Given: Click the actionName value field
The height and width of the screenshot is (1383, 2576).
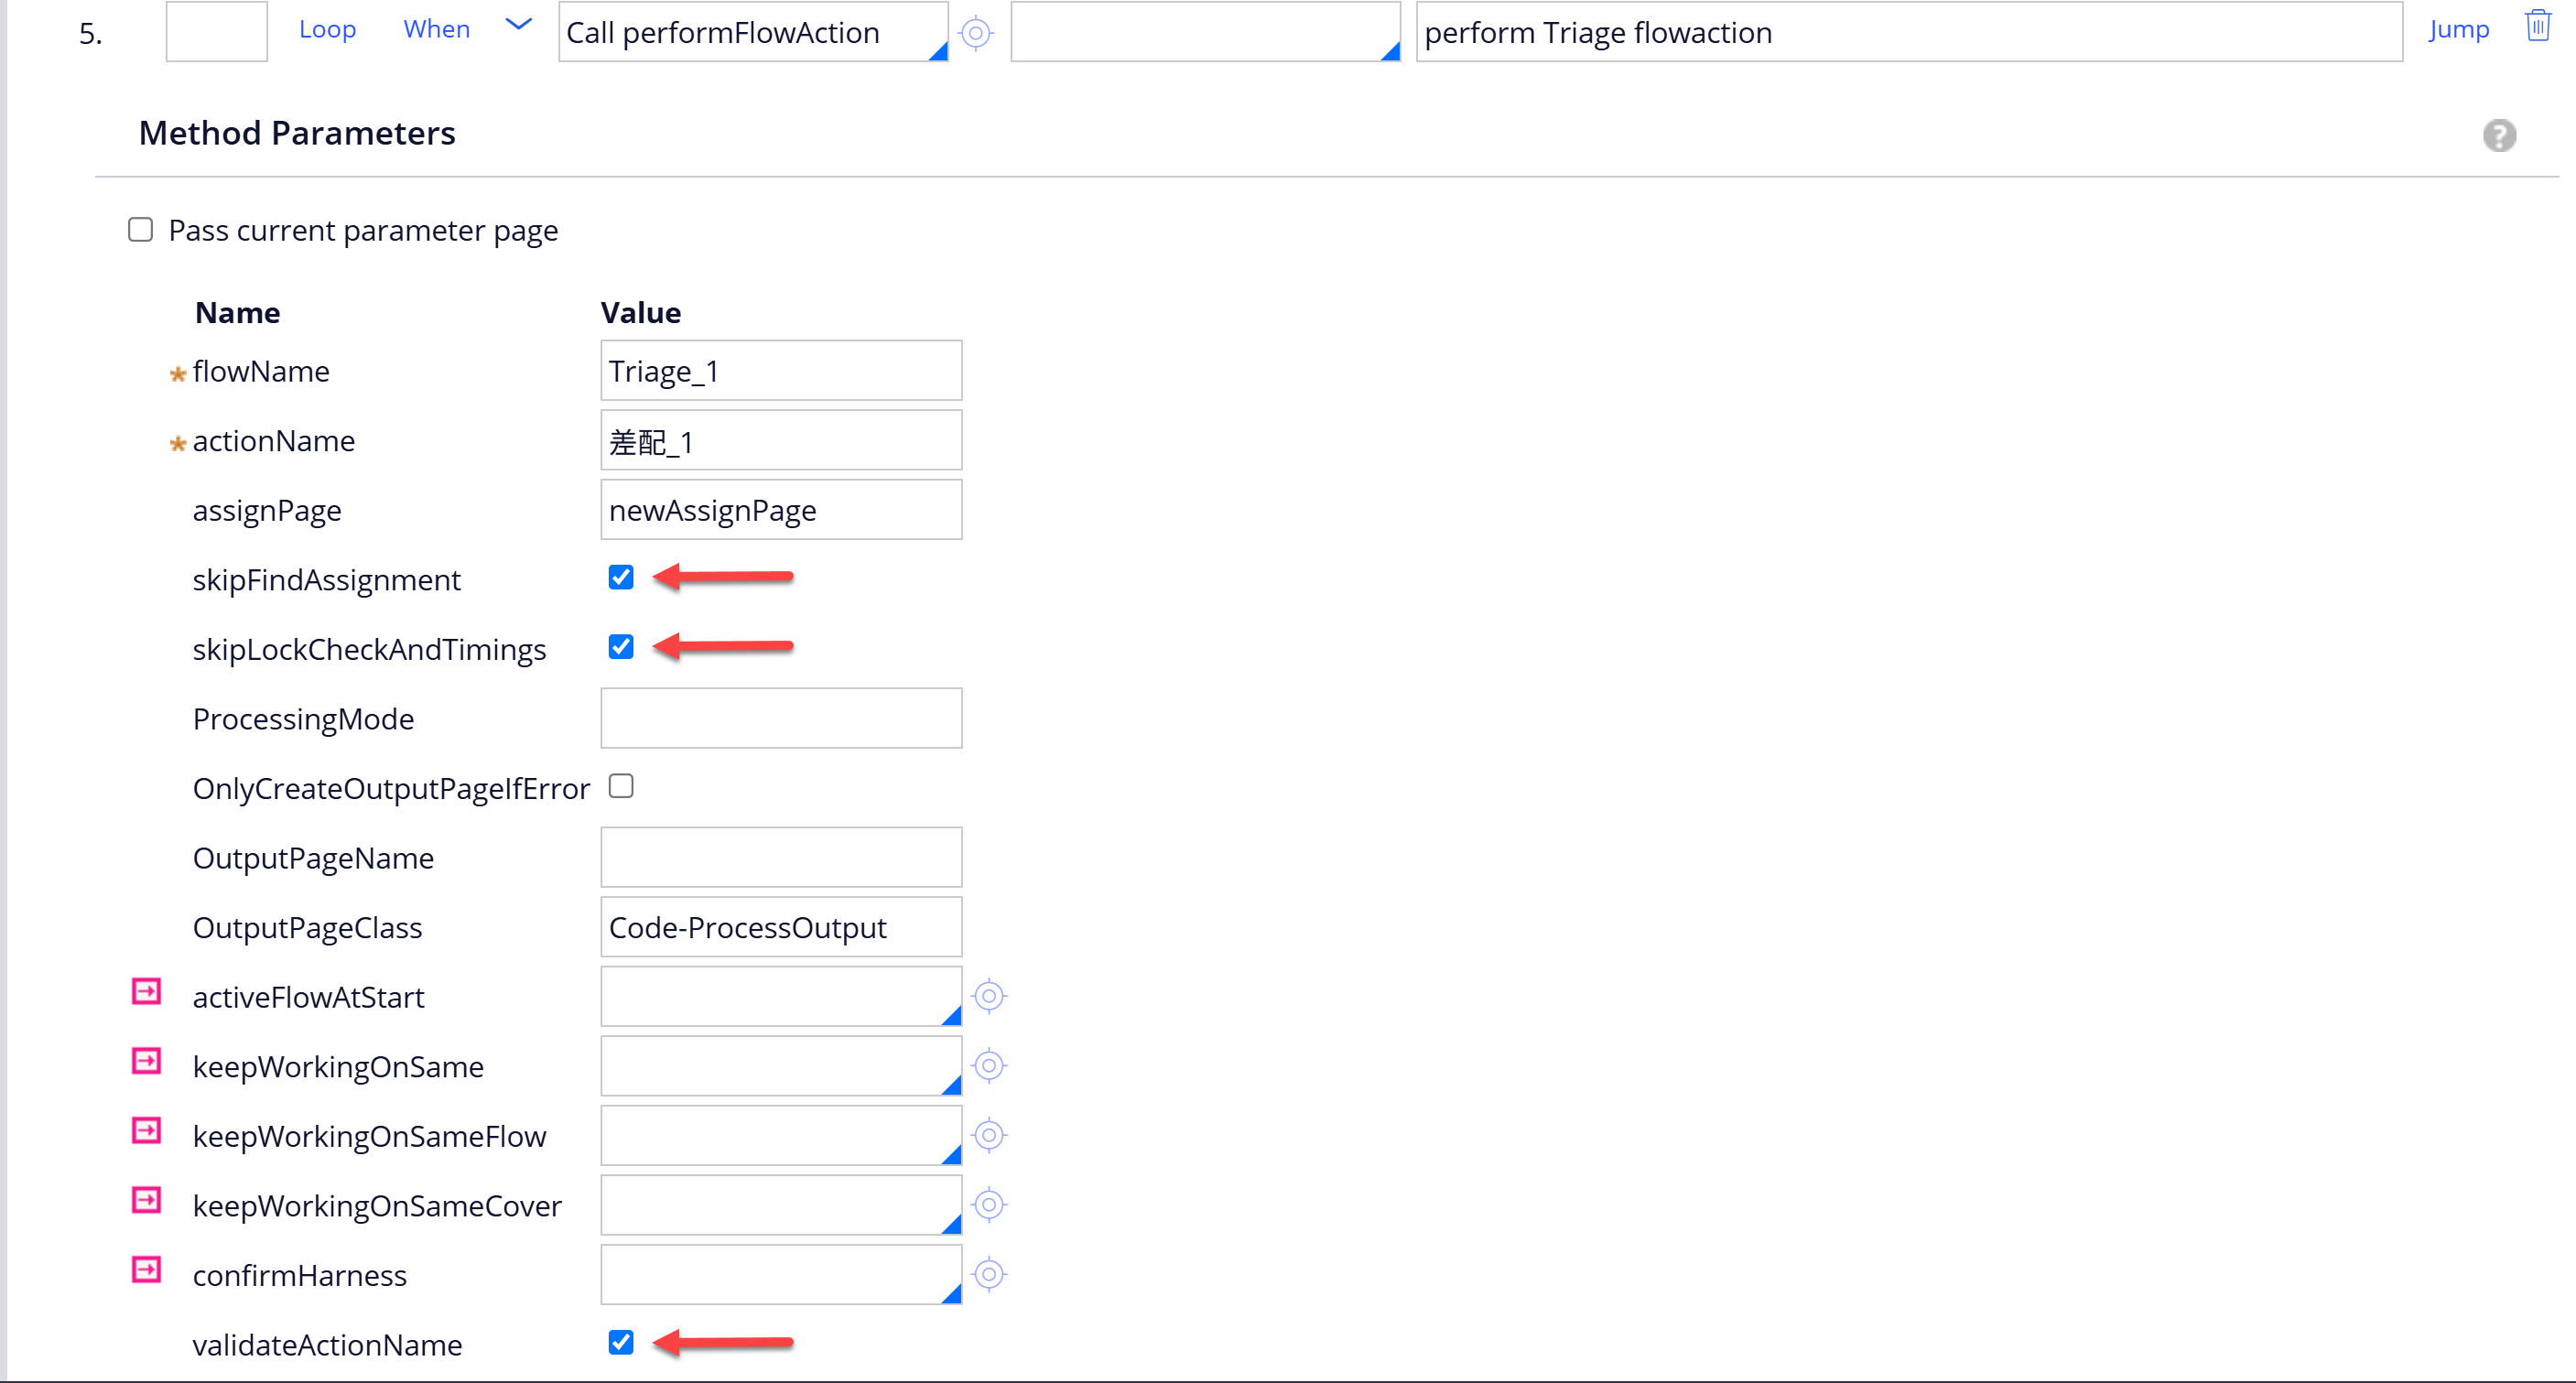Looking at the screenshot, I should pyautogui.click(x=781, y=440).
